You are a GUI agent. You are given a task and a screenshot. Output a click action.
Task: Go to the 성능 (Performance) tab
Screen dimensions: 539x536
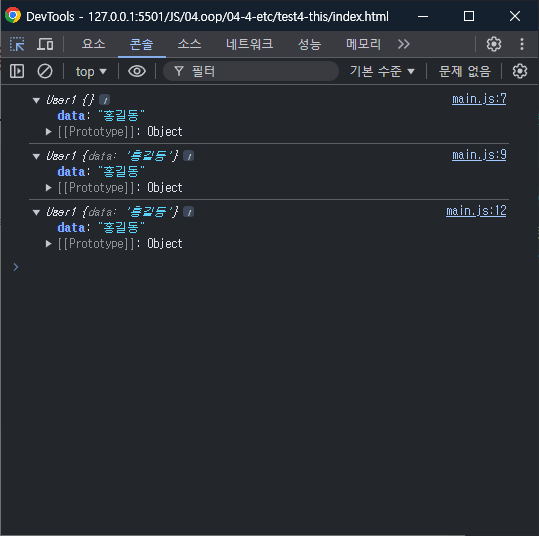(309, 44)
